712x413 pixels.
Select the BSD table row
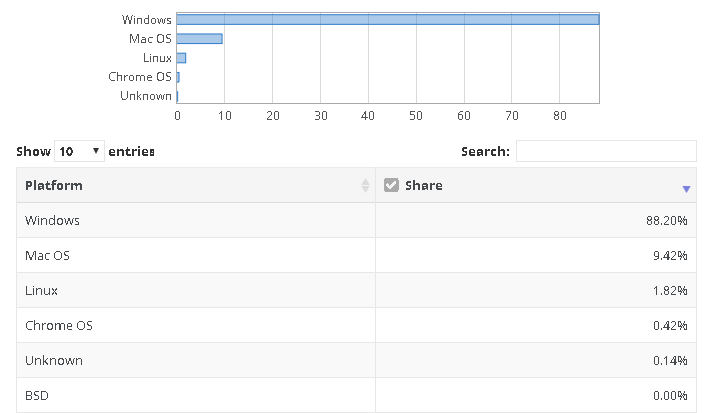(x=356, y=395)
